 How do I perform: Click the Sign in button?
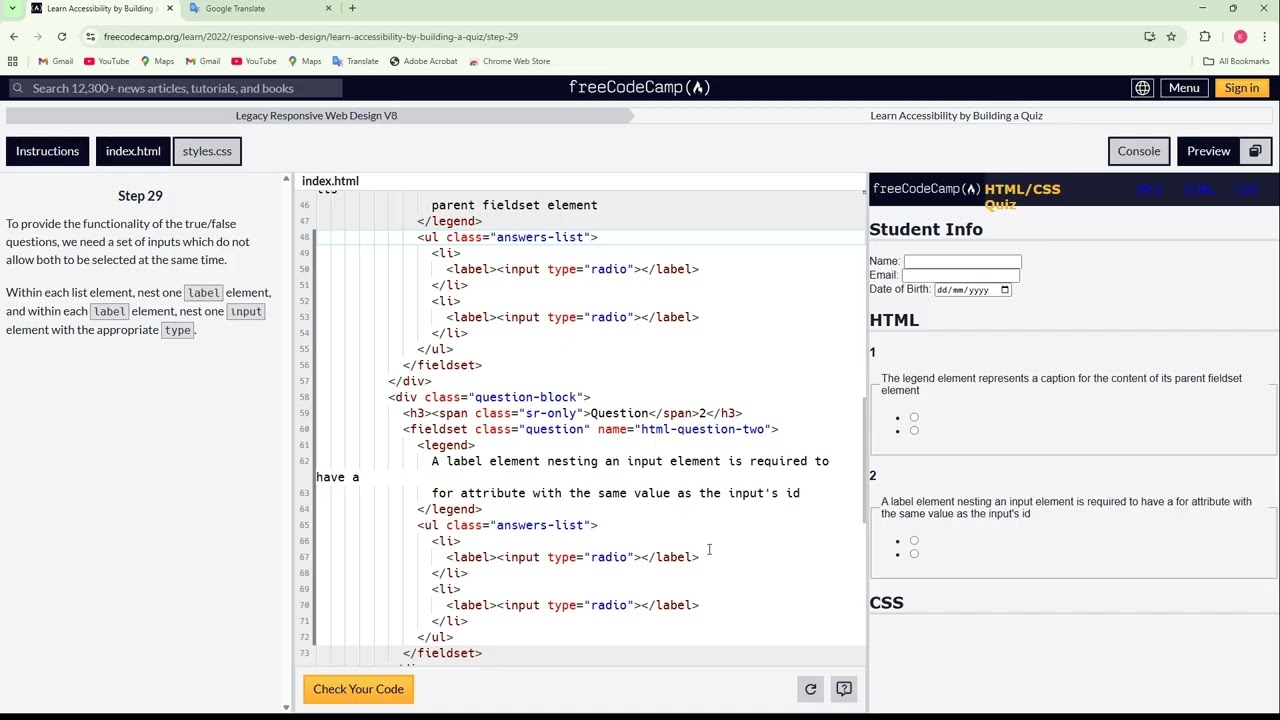pyautogui.click(x=1242, y=88)
